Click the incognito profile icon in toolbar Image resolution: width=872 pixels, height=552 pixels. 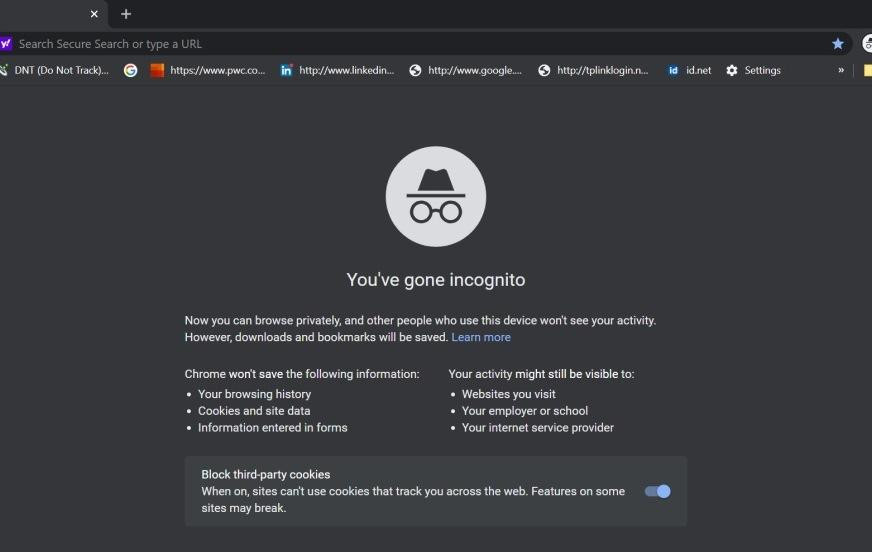pos(866,44)
